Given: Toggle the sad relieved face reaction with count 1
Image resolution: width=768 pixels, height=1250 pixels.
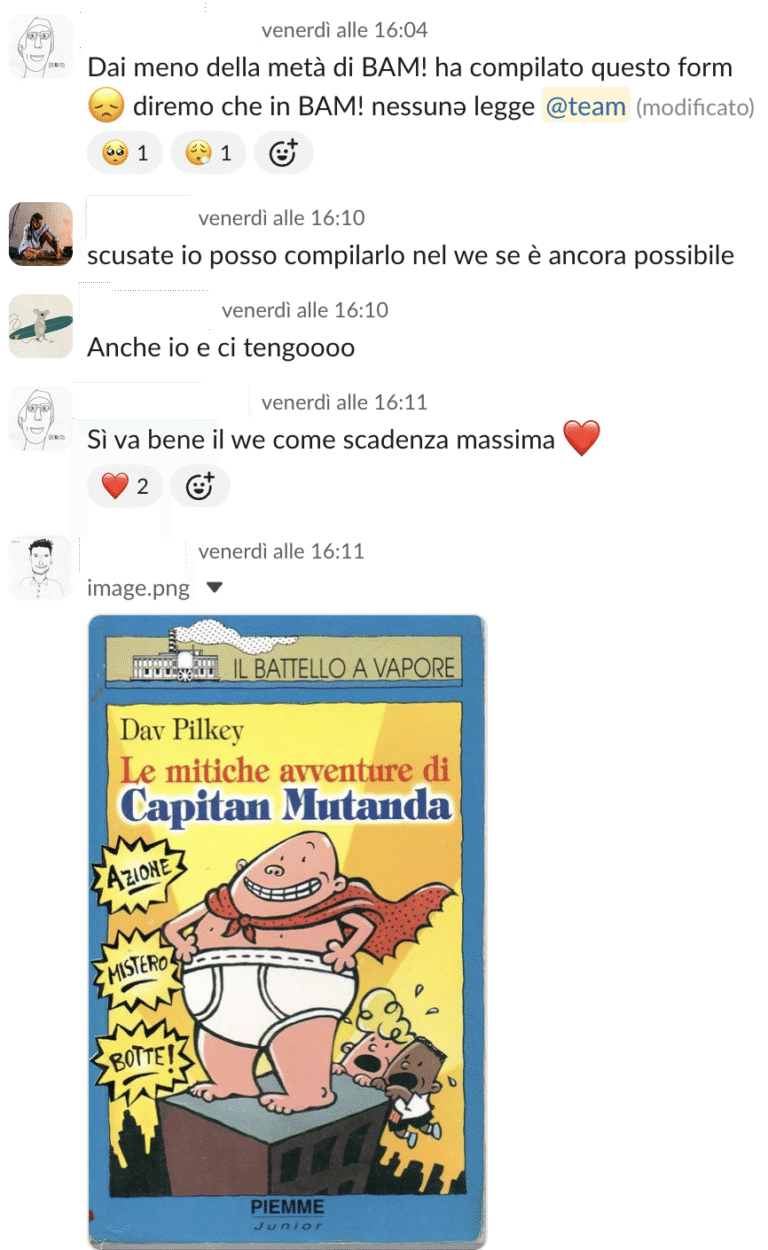Looking at the screenshot, I should tap(208, 153).
